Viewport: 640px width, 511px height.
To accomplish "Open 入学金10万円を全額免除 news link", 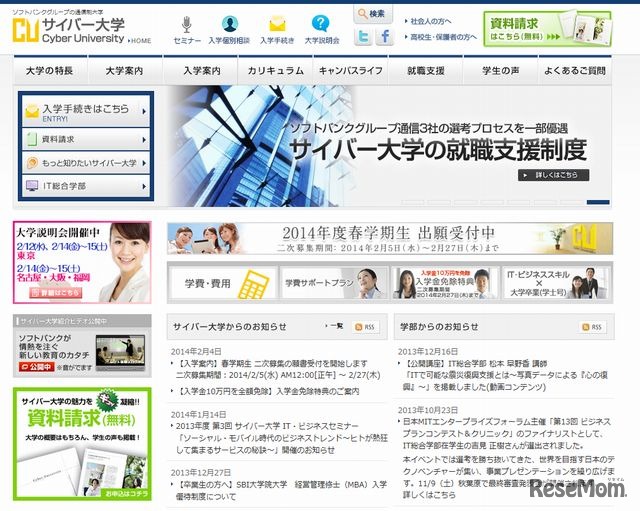I will click(x=269, y=391).
